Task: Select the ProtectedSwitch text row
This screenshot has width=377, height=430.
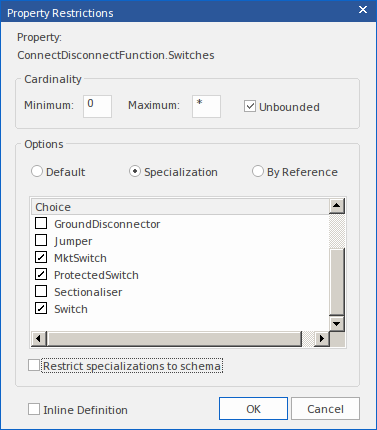Action: pyautogui.click(x=96, y=275)
